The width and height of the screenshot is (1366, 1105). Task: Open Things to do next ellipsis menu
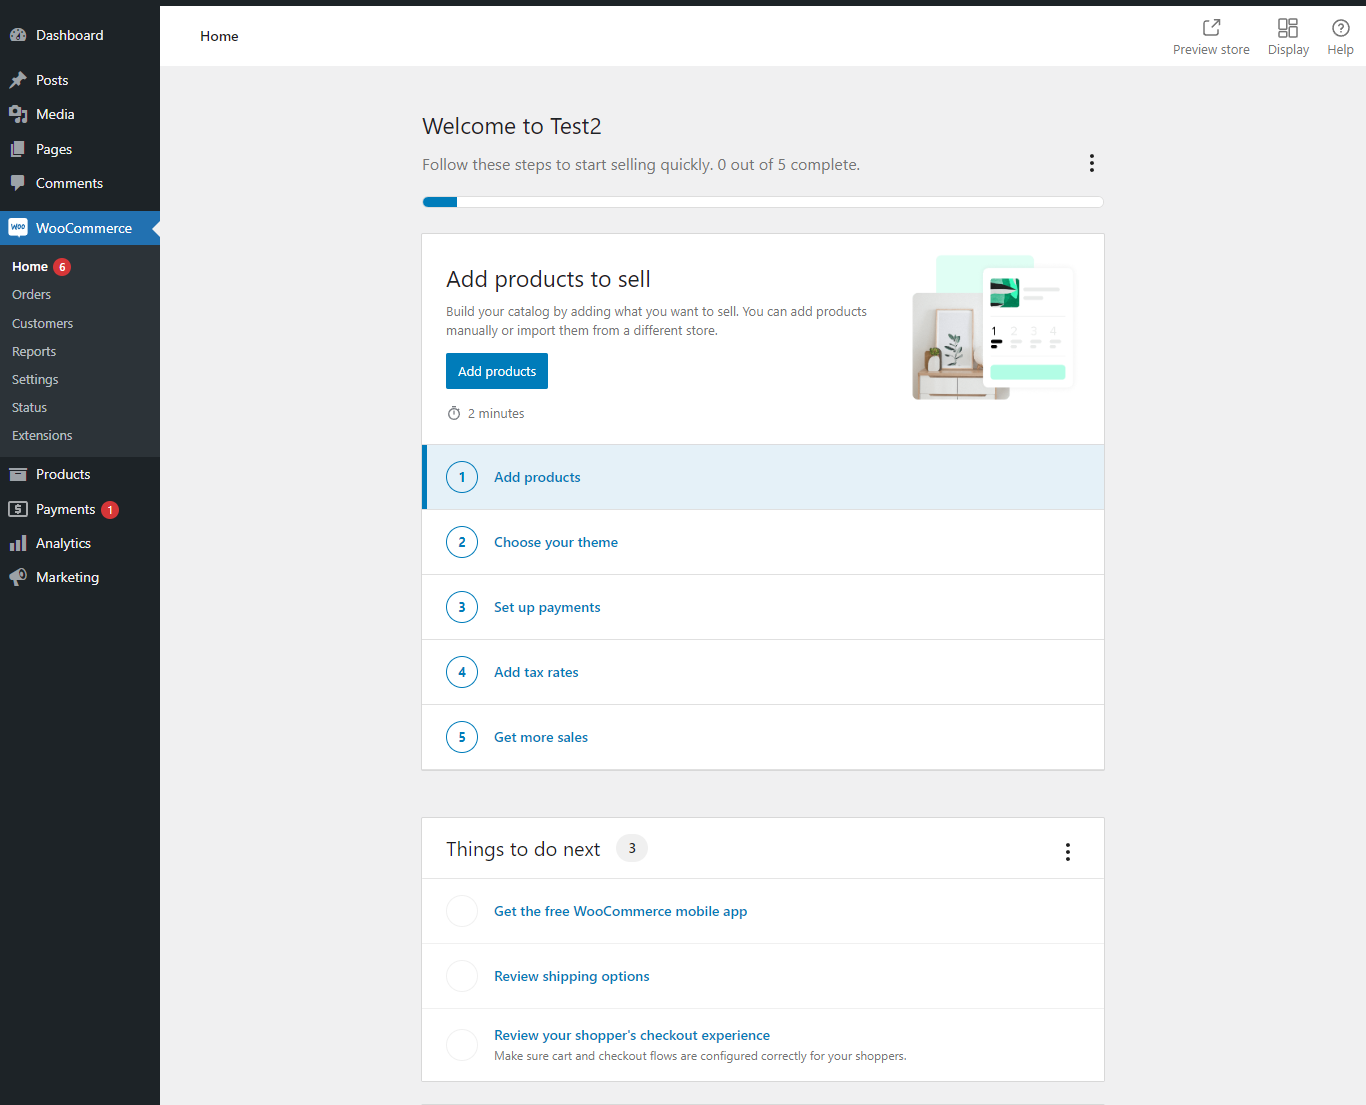pos(1068,852)
